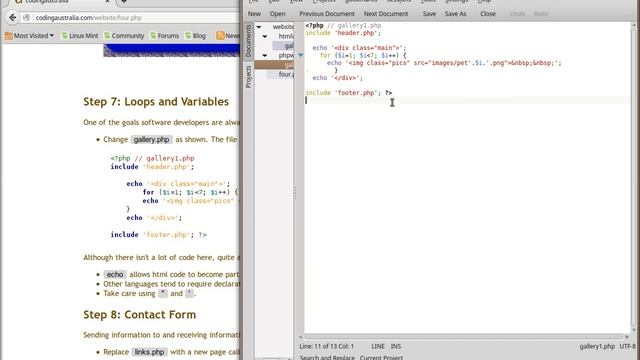
Task: Open the Linux Mint bookmark
Action: coord(80,36)
